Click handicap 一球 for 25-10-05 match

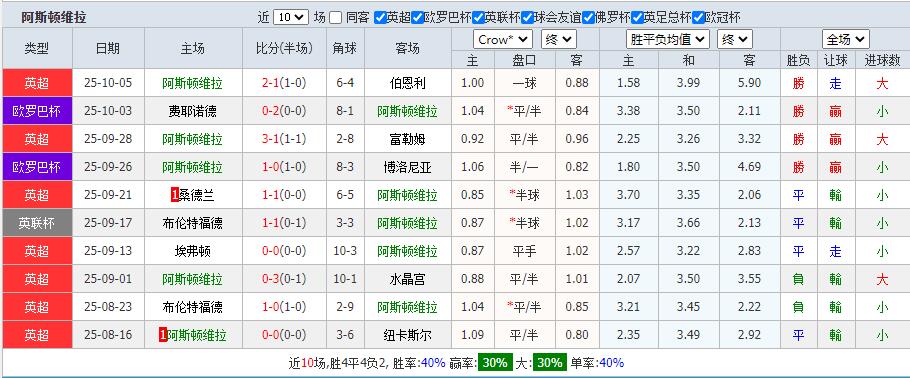(526, 83)
